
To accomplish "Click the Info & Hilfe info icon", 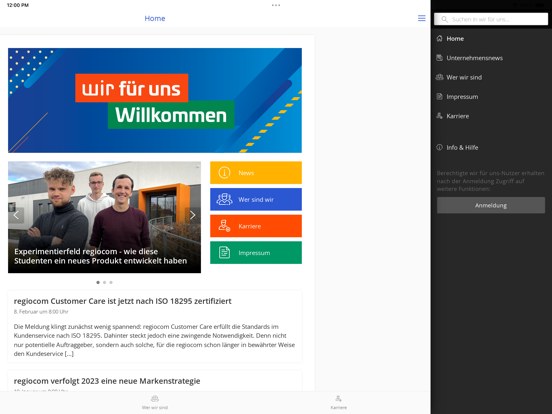I will [439, 148].
